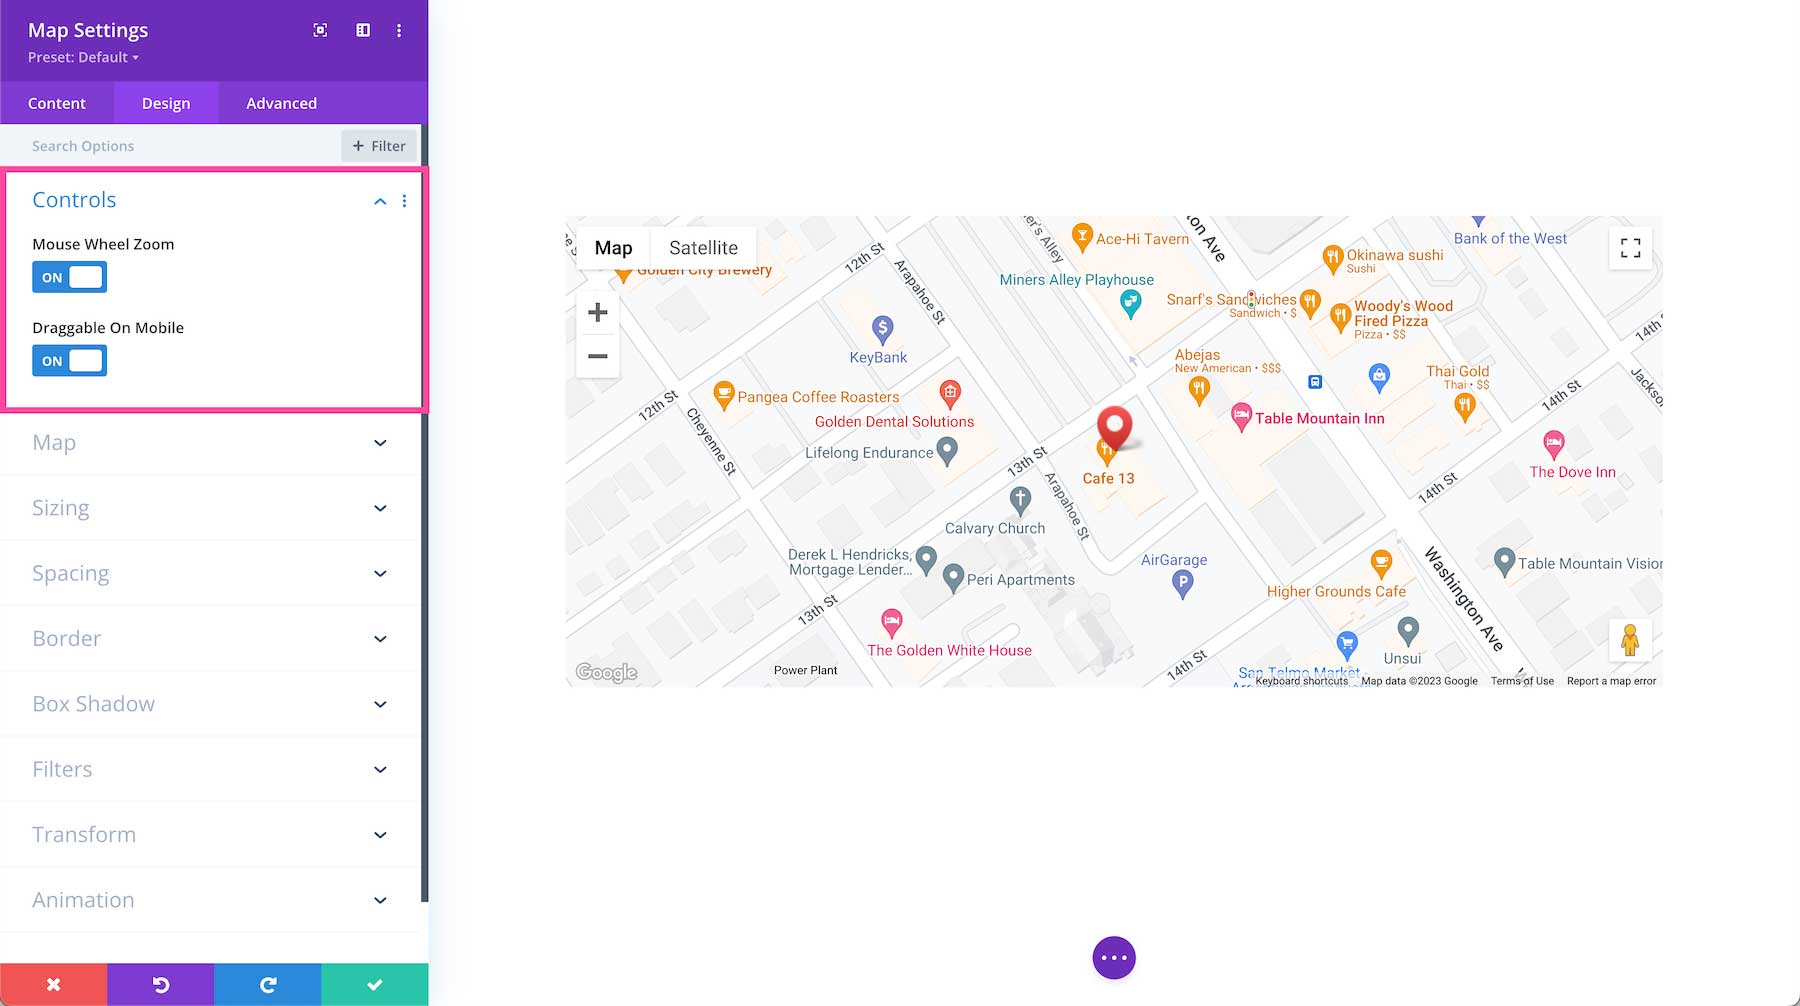
Task: Open the Preset: Default dropdown
Action: [x=82, y=57]
